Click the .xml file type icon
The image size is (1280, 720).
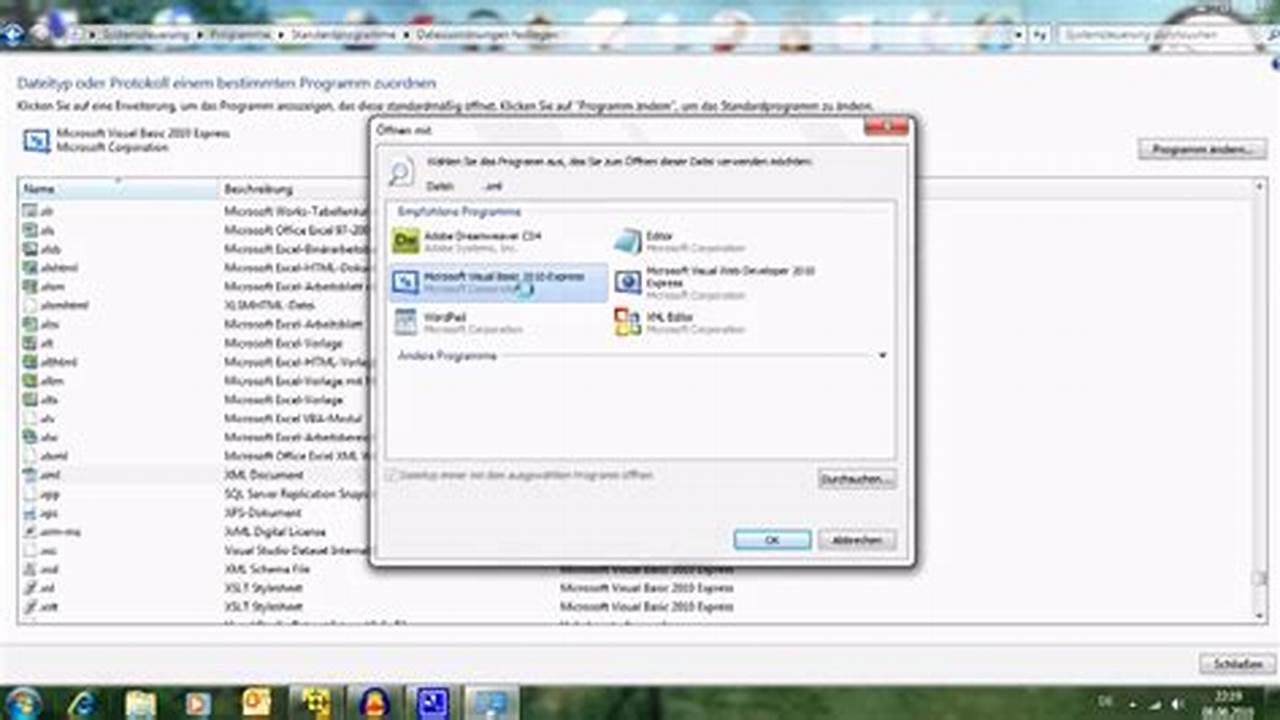[30, 475]
